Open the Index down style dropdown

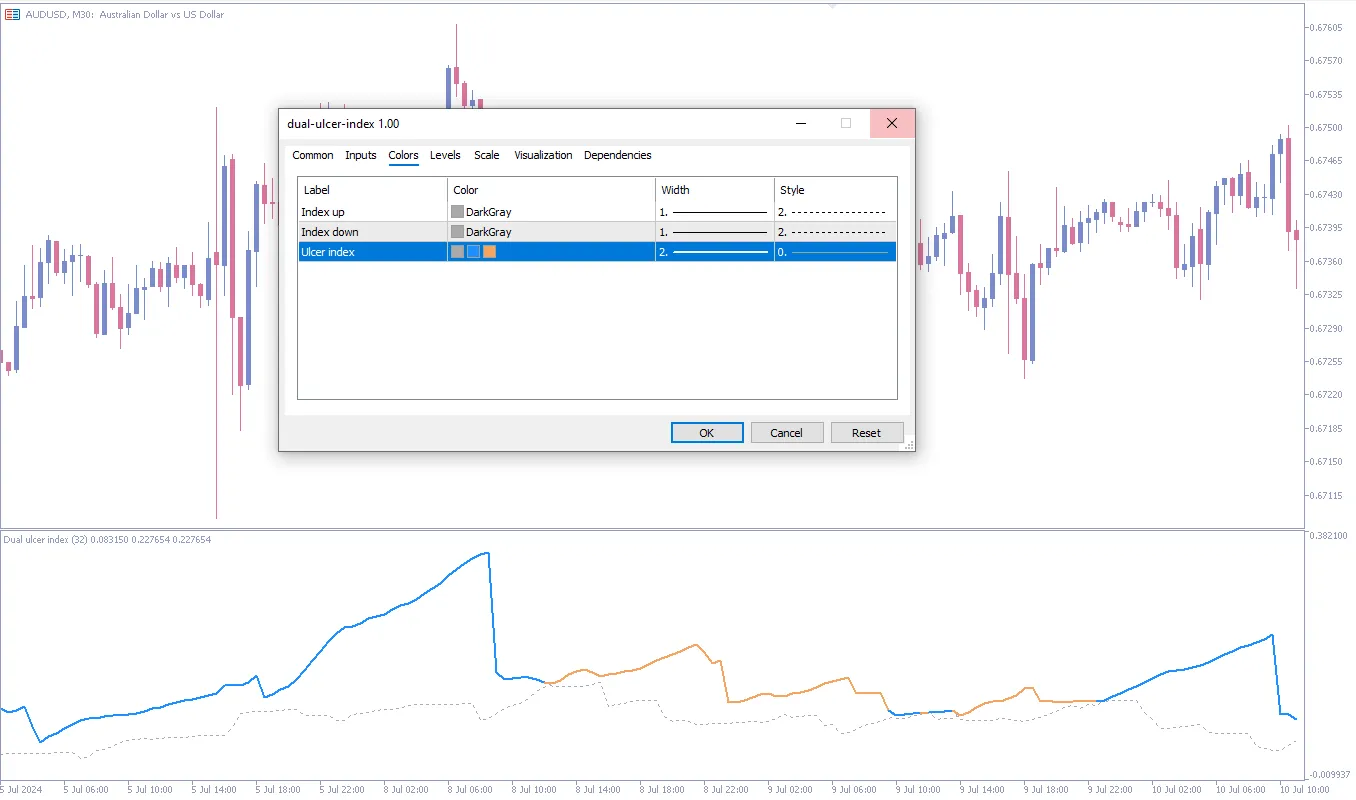[x=833, y=232]
